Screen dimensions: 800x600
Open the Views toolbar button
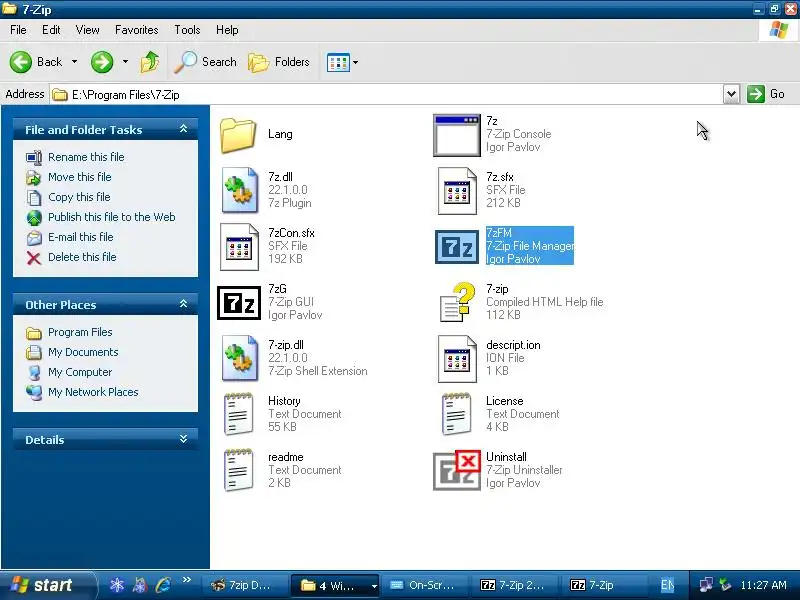tap(338, 62)
